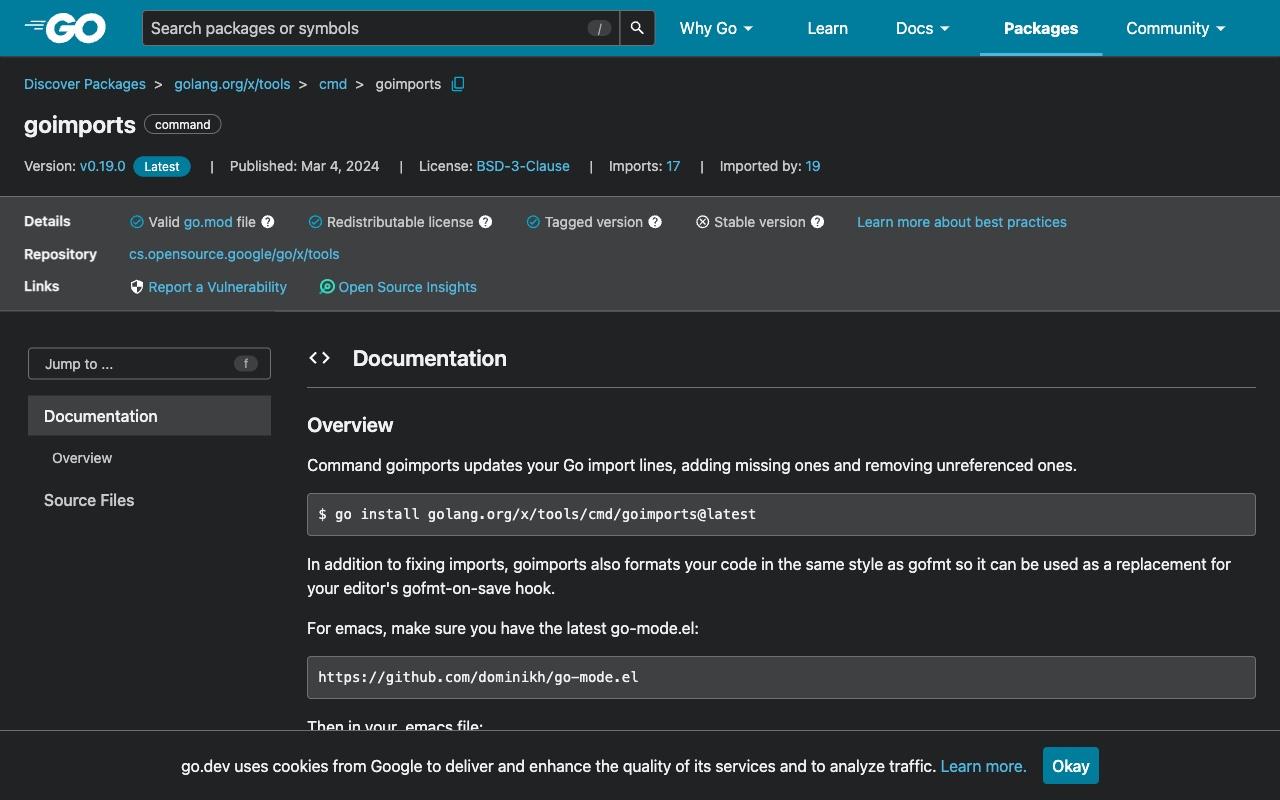The image size is (1280, 800).
Task: Click the shield icon beside Report a Vulnerability
Action: [x=137, y=287]
